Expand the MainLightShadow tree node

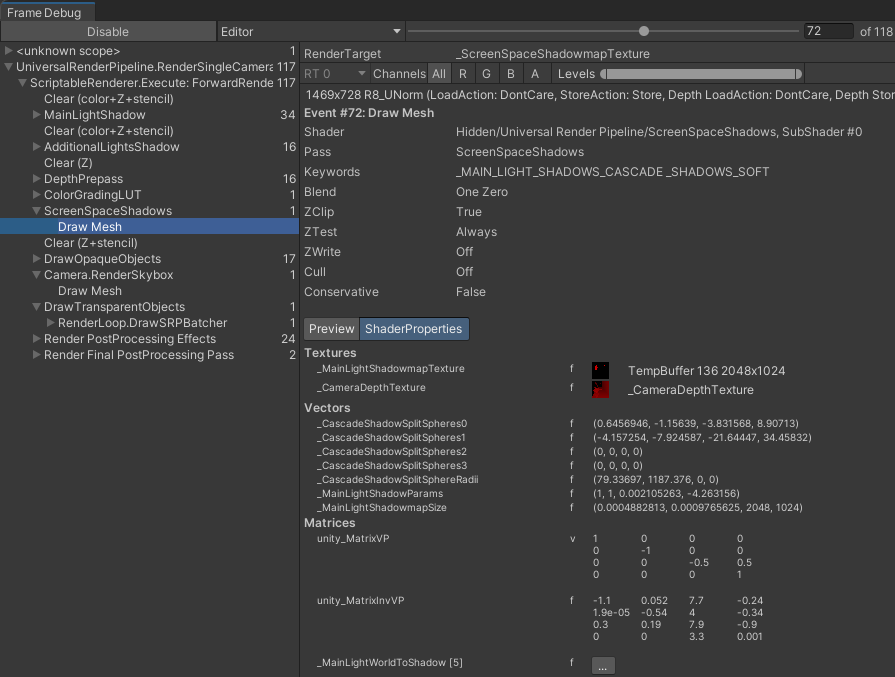37,115
